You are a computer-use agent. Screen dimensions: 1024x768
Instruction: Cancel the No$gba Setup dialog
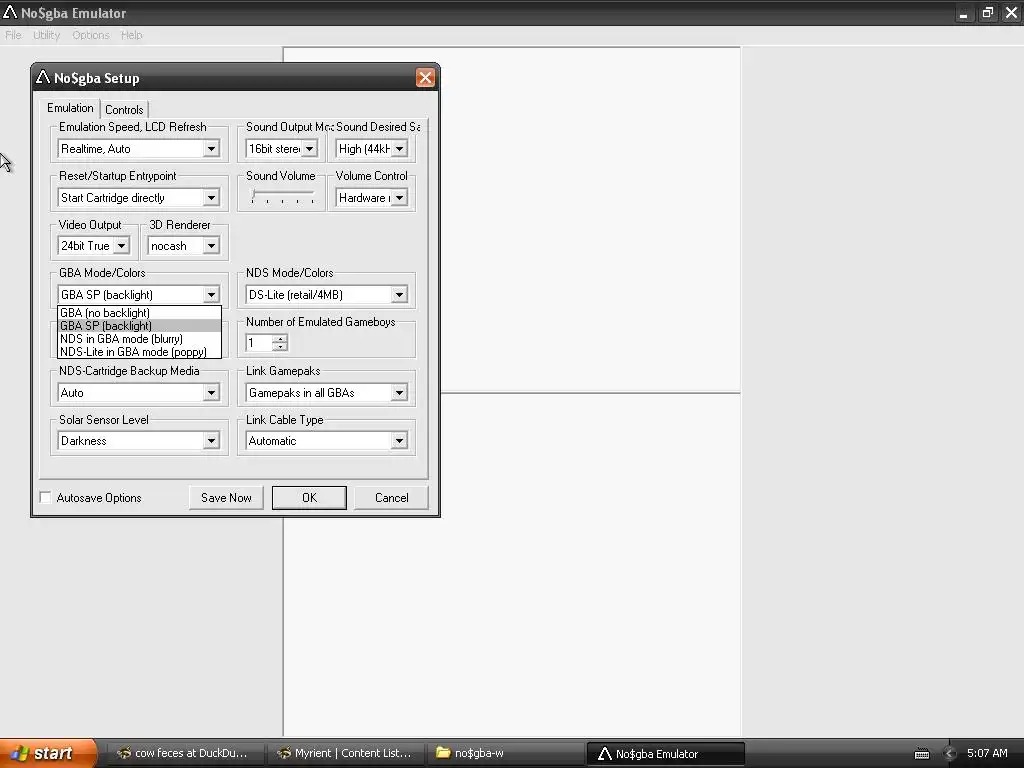[x=391, y=498]
